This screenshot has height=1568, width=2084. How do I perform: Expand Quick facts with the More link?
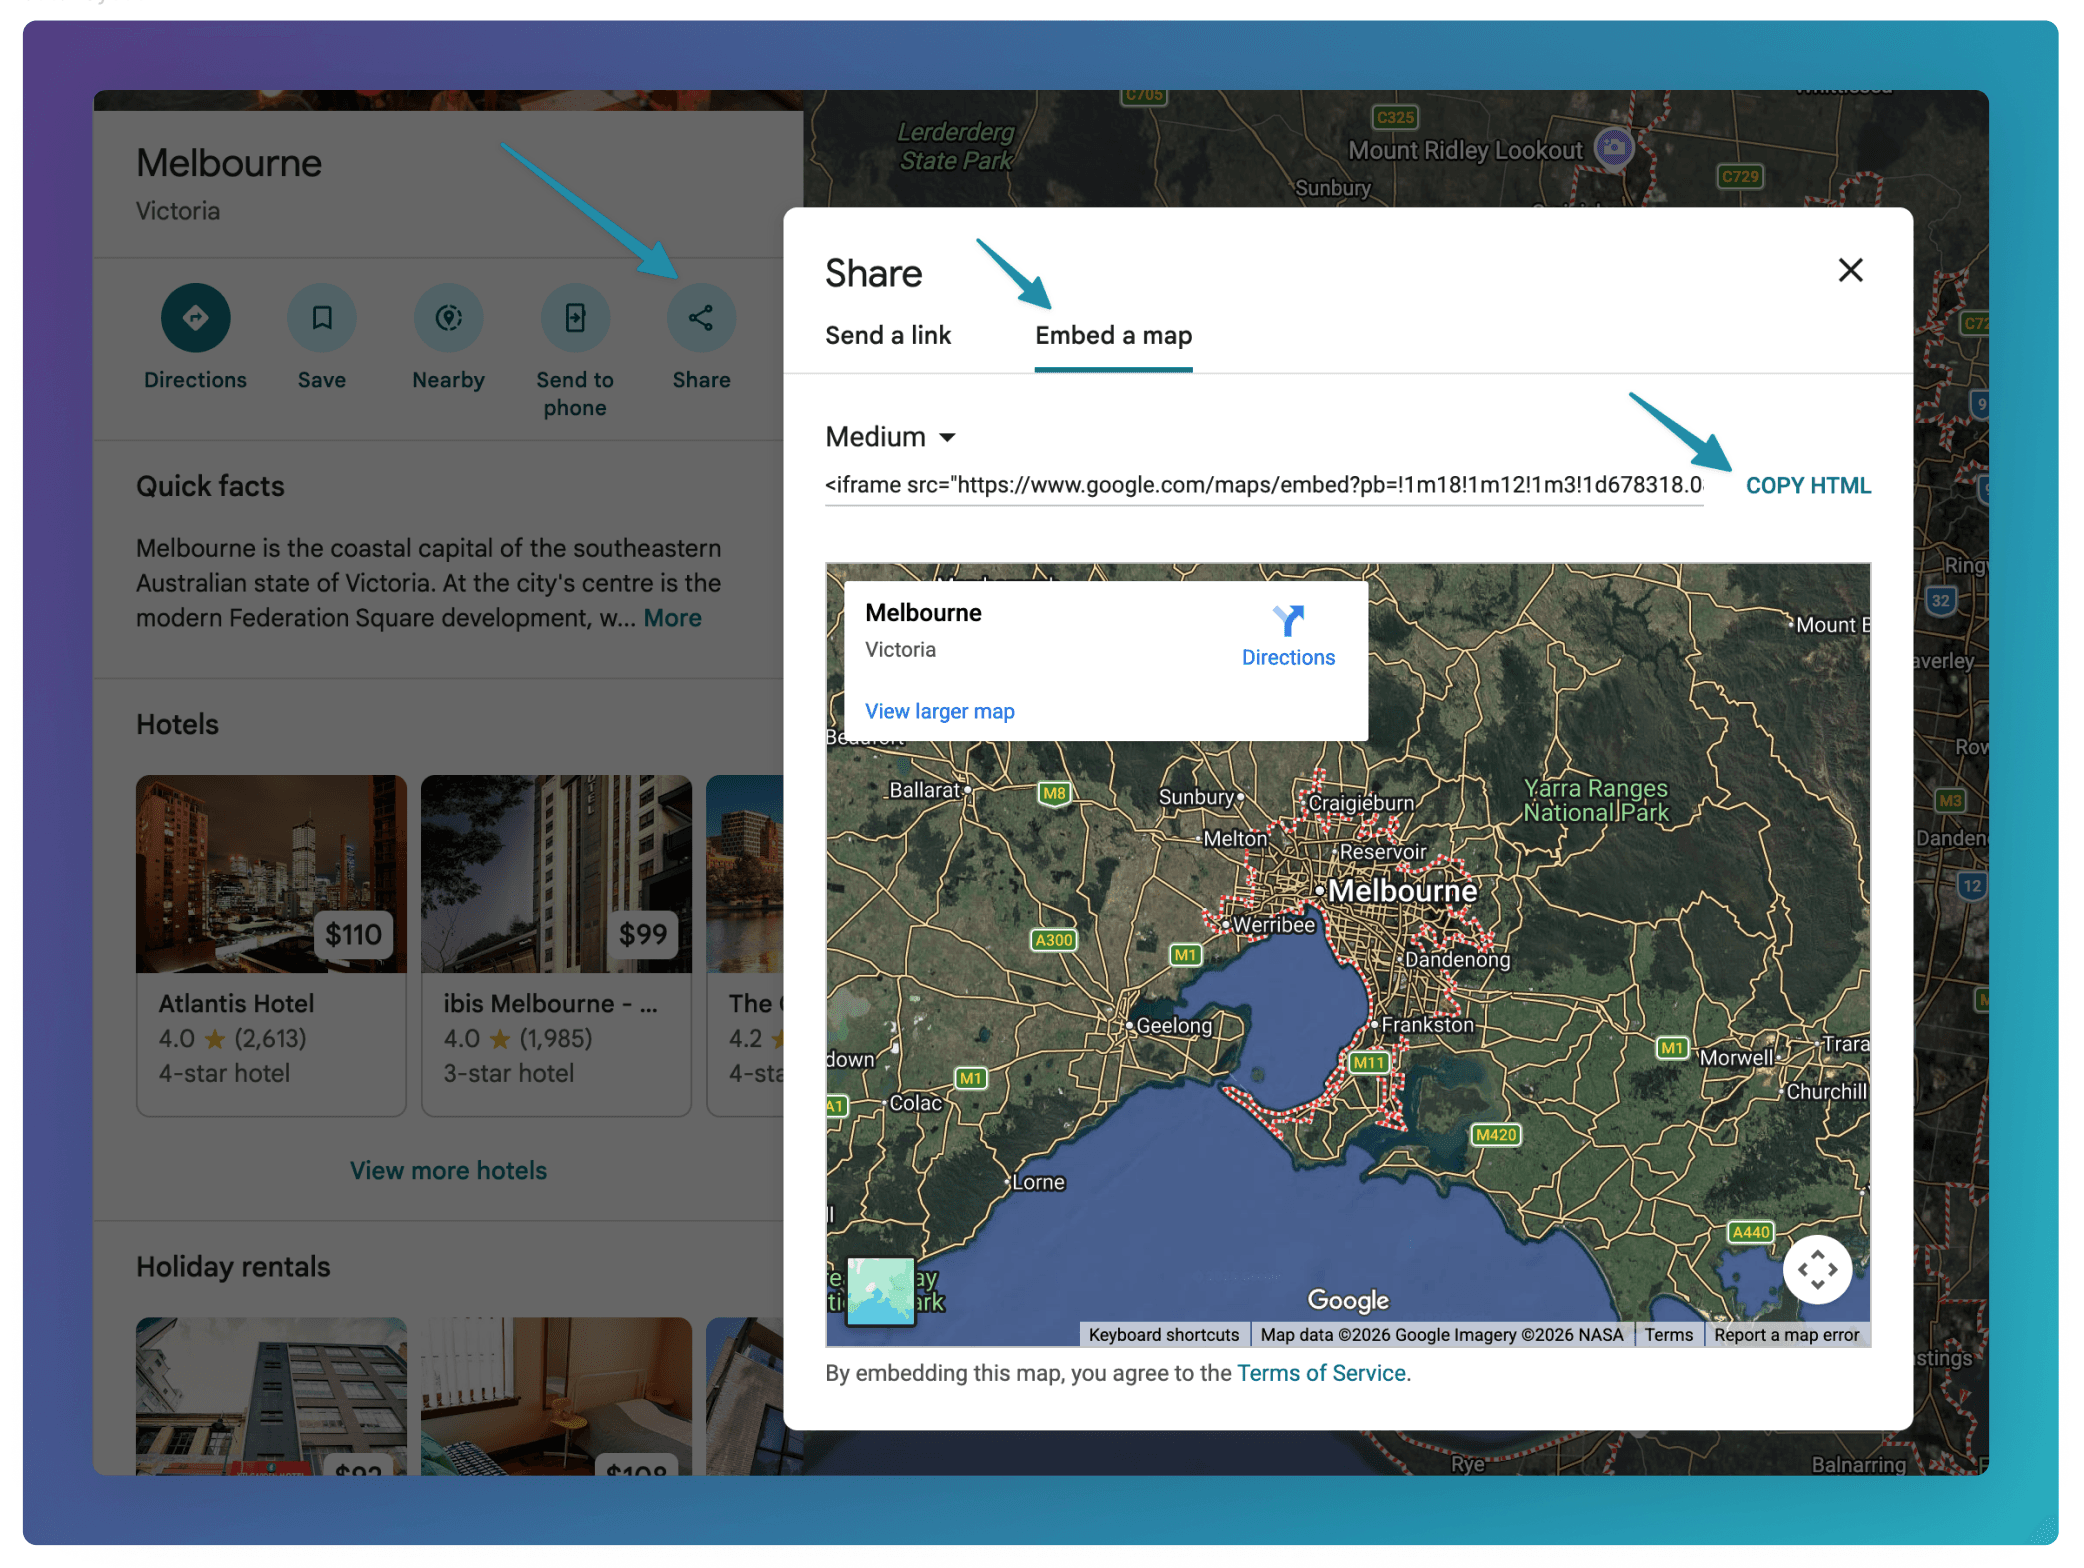point(672,618)
